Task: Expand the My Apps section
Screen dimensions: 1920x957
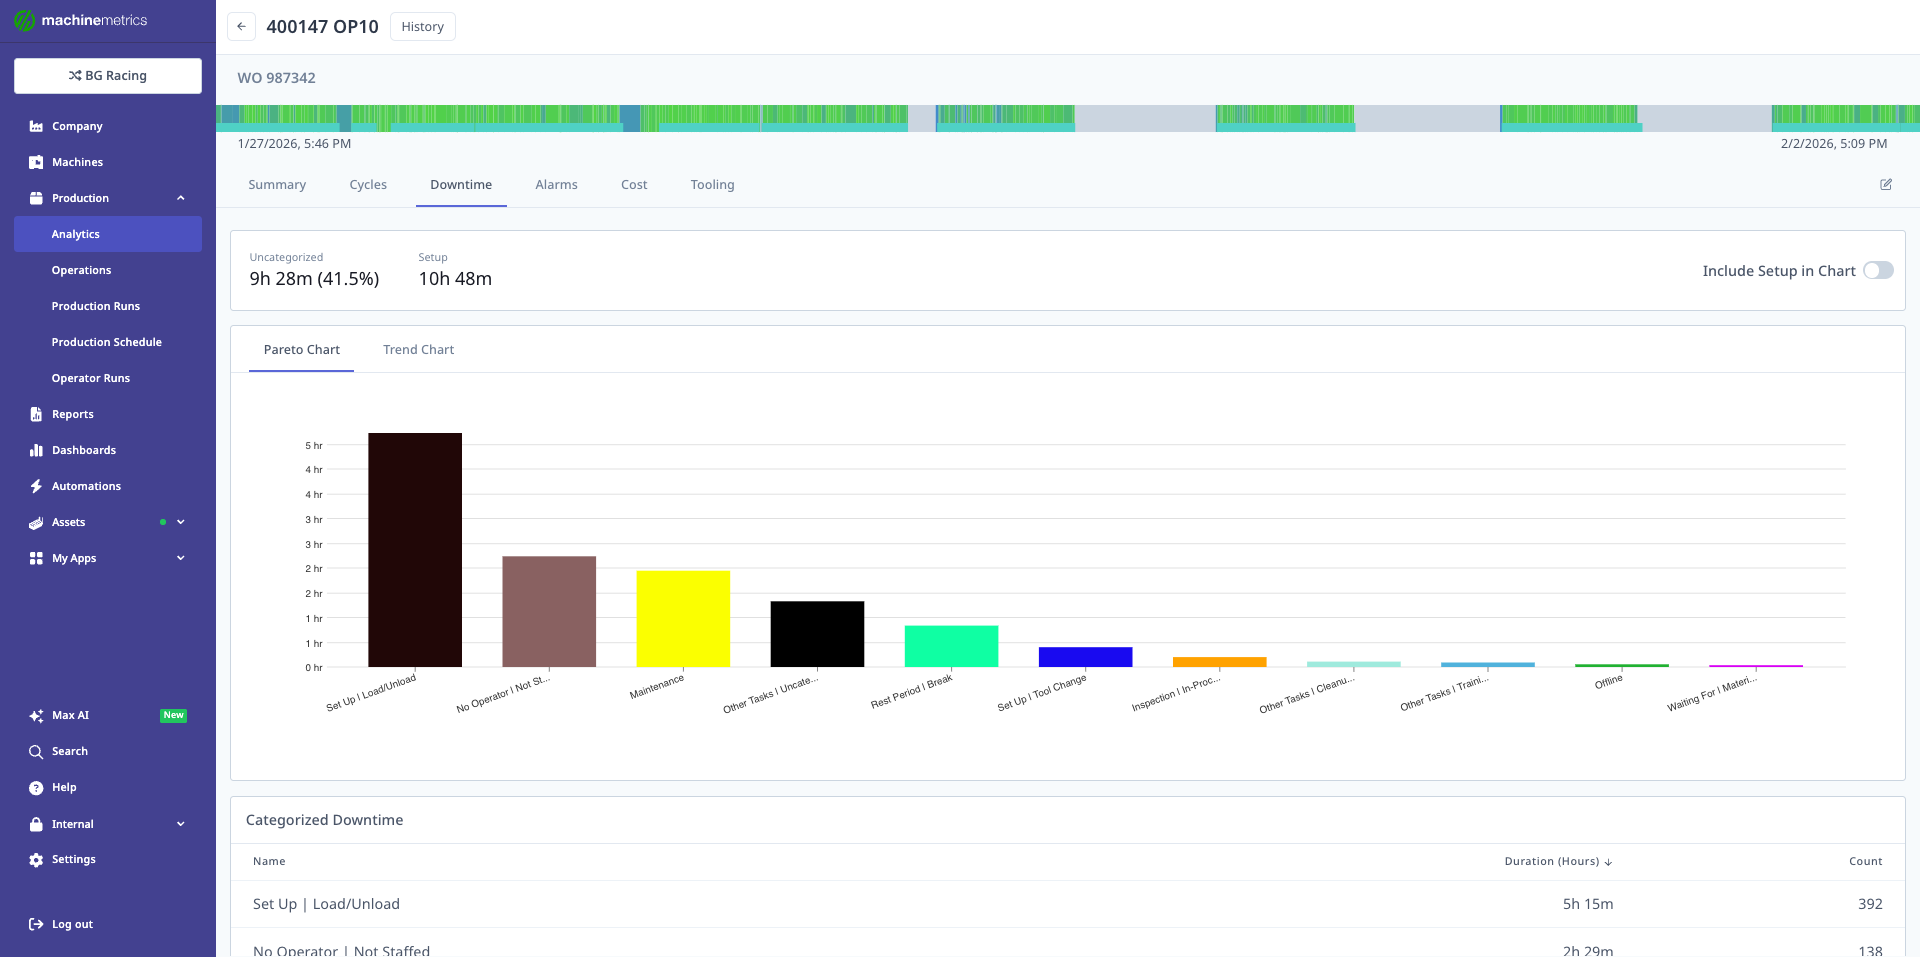Action: [180, 558]
